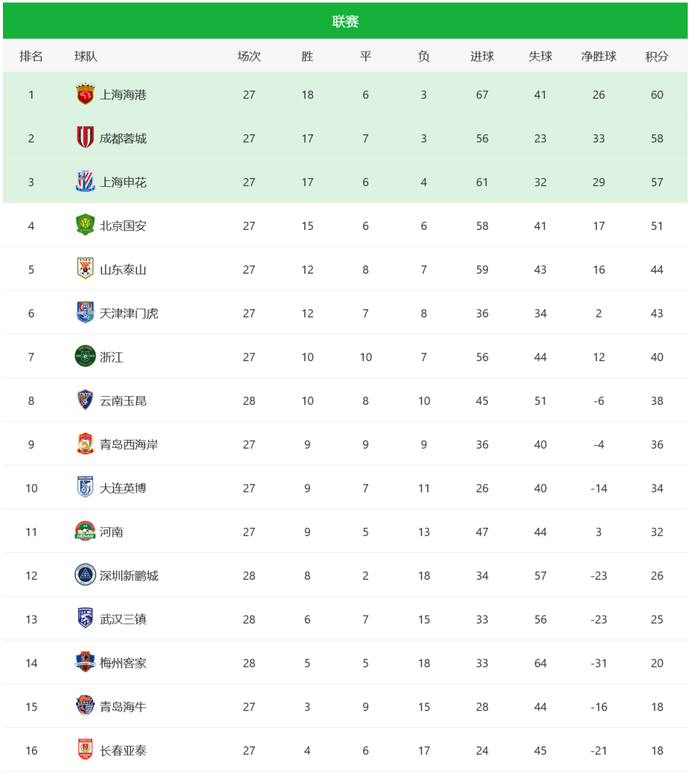Click the 河南 team badge icon
This screenshot has width=700, height=777.
85,532
